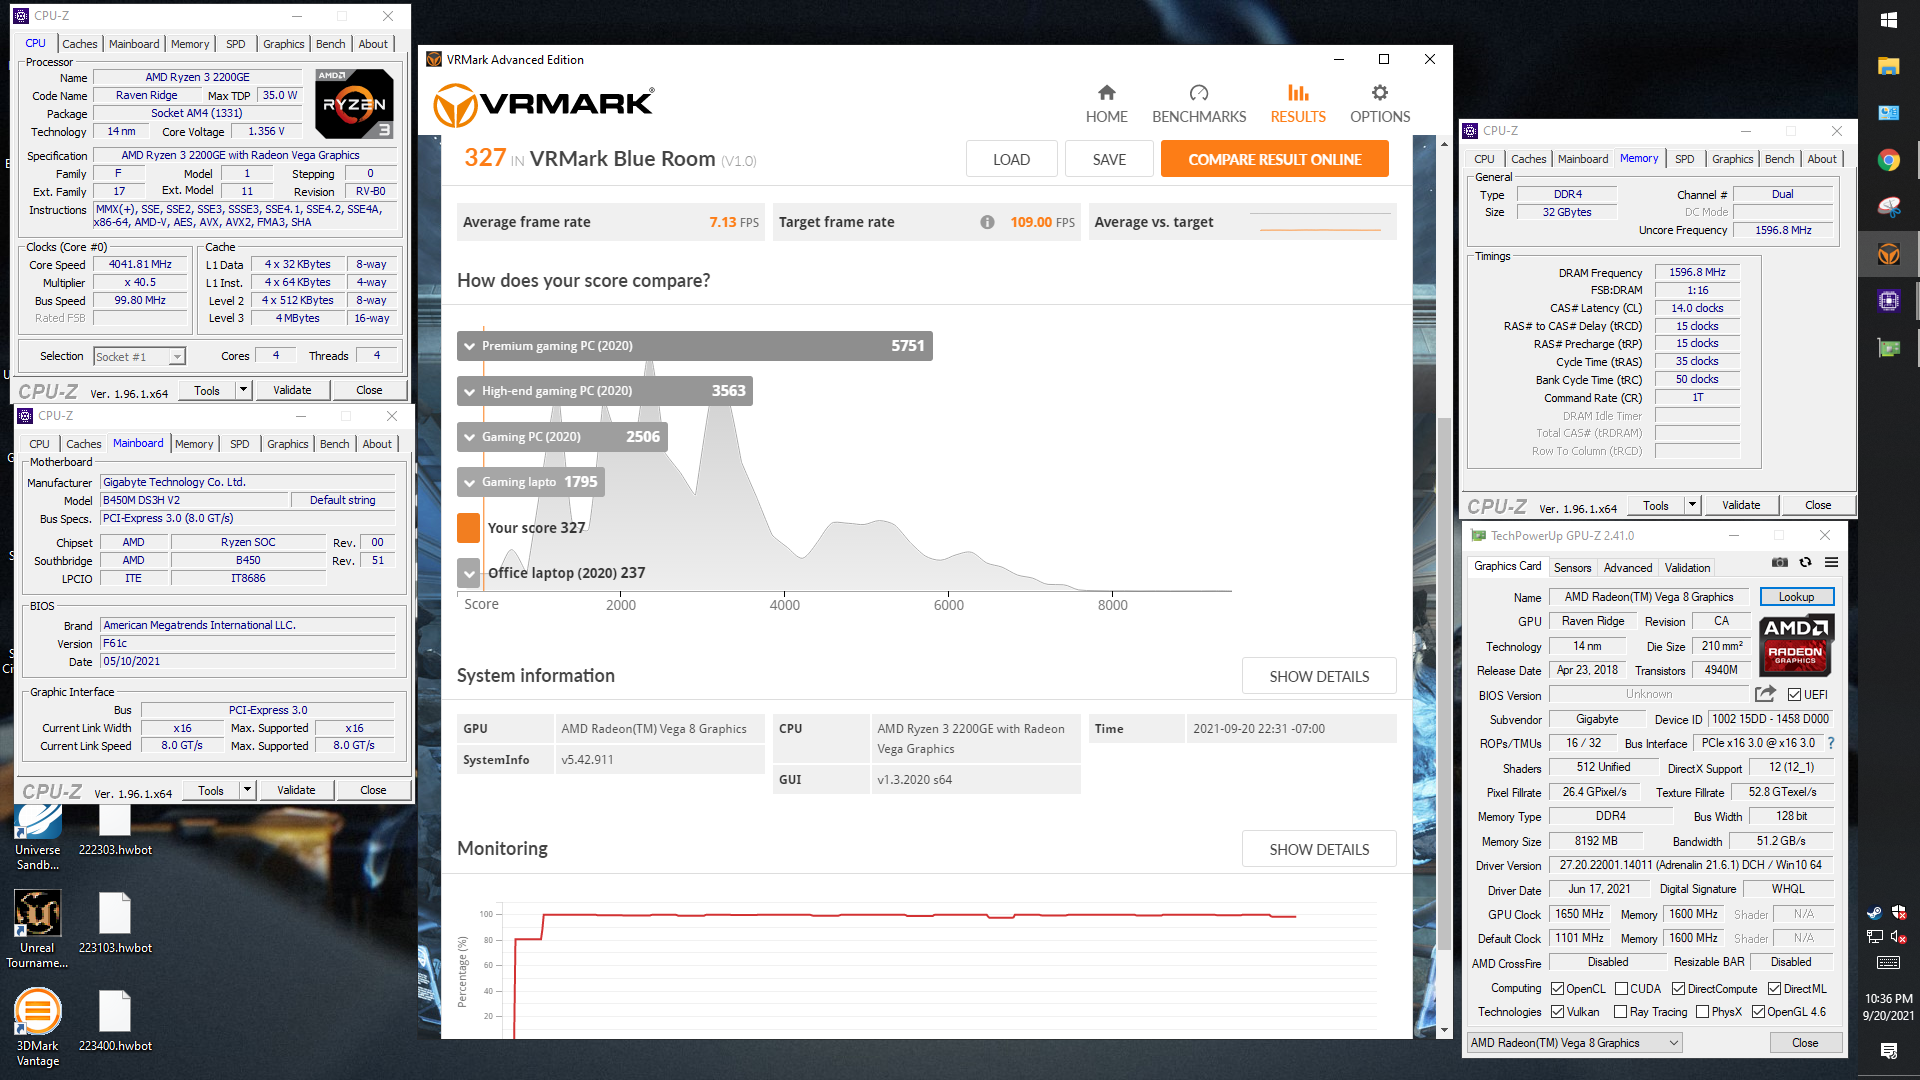Image resolution: width=1920 pixels, height=1080 pixels.
Task: Toggle the DirectCompute checkbox
Action: (1678, 988)
